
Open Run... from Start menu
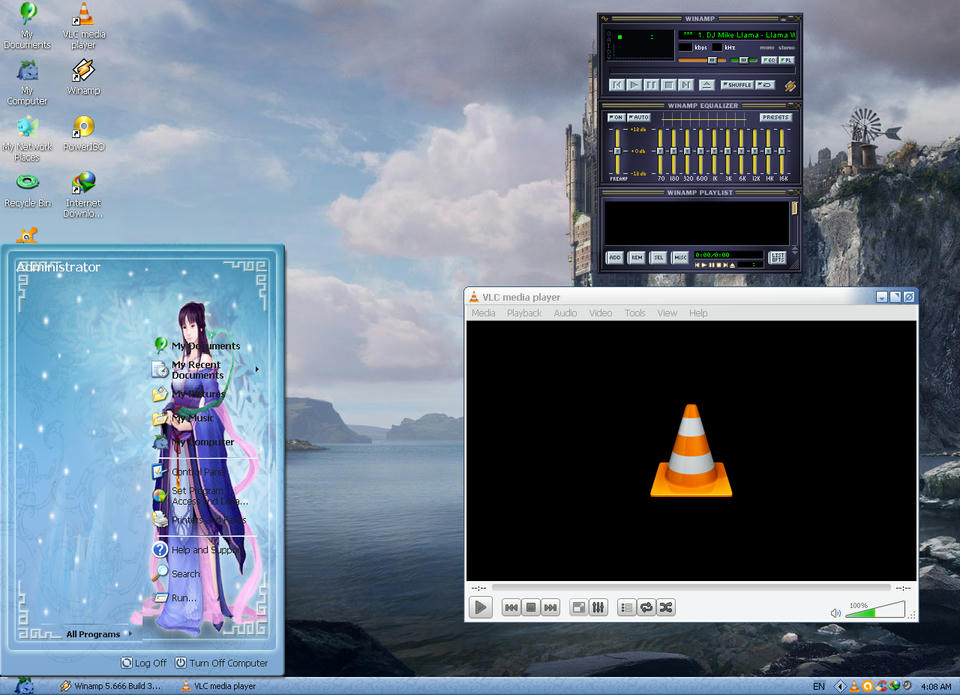pos(176,598)
